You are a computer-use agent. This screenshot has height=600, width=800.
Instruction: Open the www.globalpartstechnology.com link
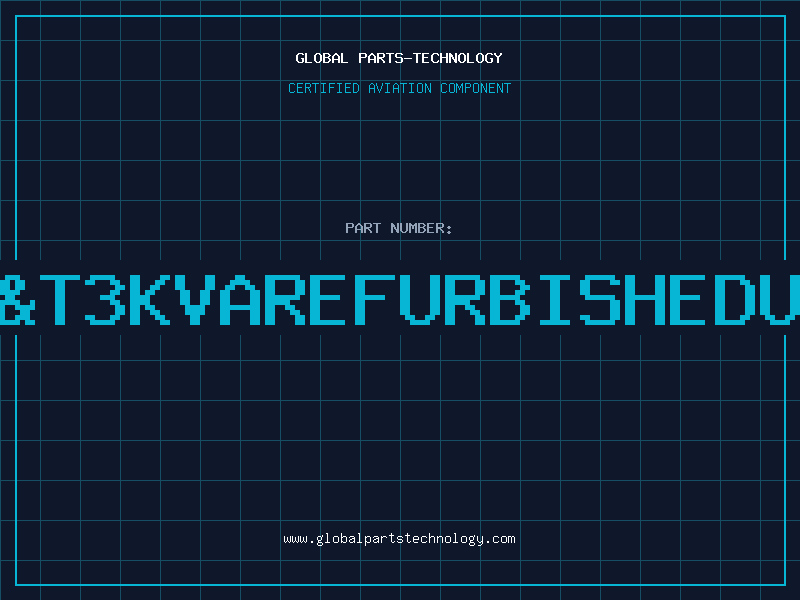tap(399, 539)
